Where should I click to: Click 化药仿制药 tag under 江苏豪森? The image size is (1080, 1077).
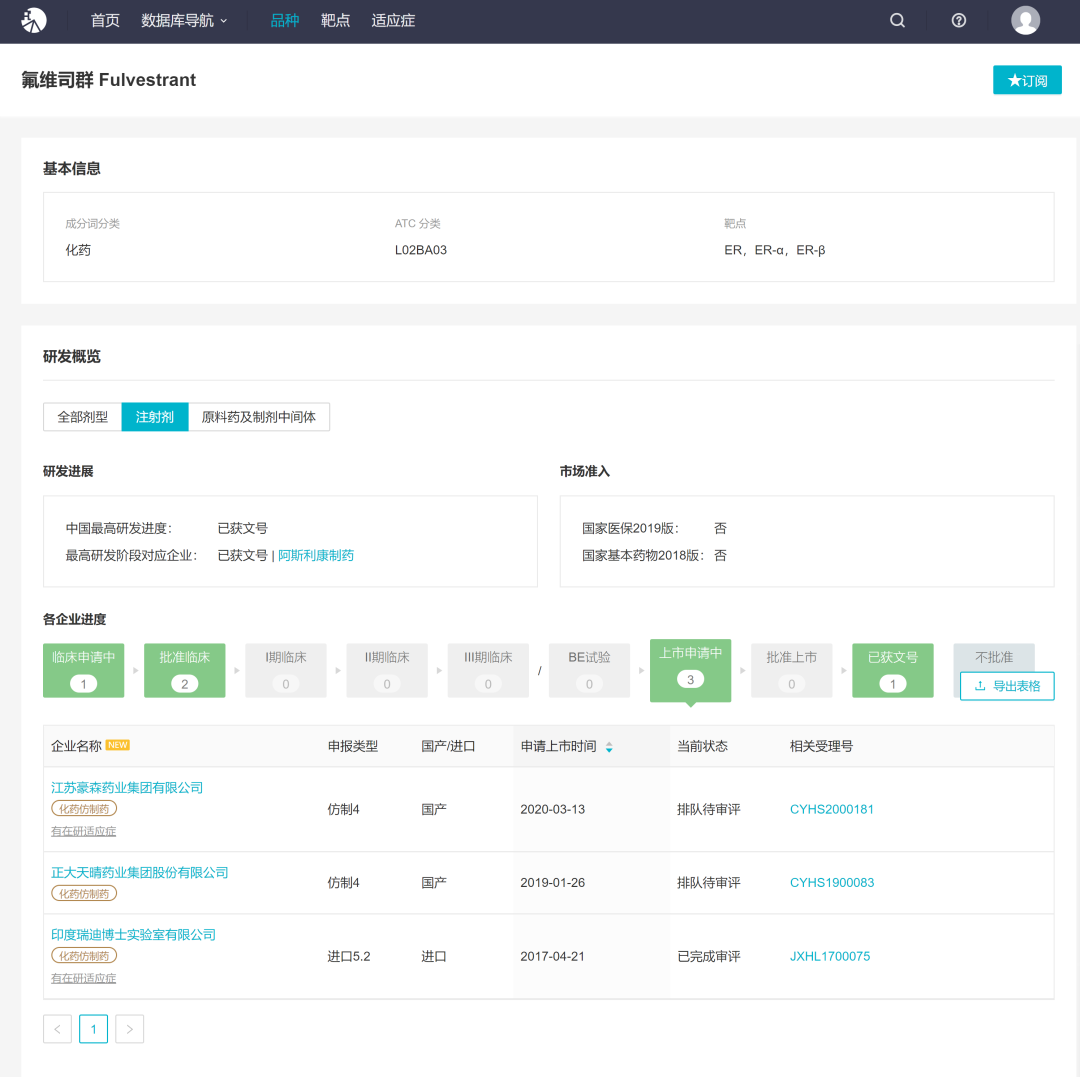click(84, 808)
